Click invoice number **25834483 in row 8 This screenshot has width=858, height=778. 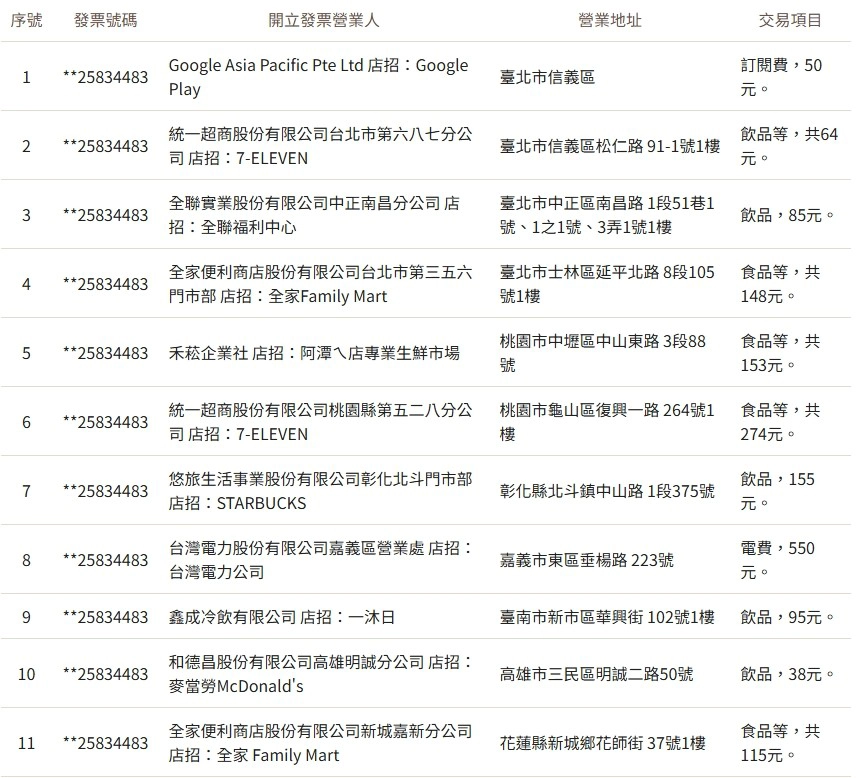point(106,560)
